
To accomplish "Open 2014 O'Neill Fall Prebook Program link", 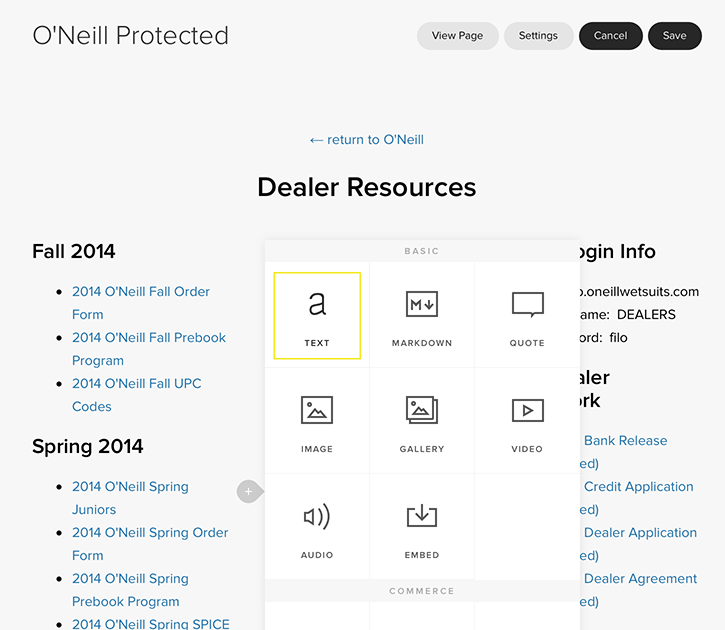I will [149, 349].
